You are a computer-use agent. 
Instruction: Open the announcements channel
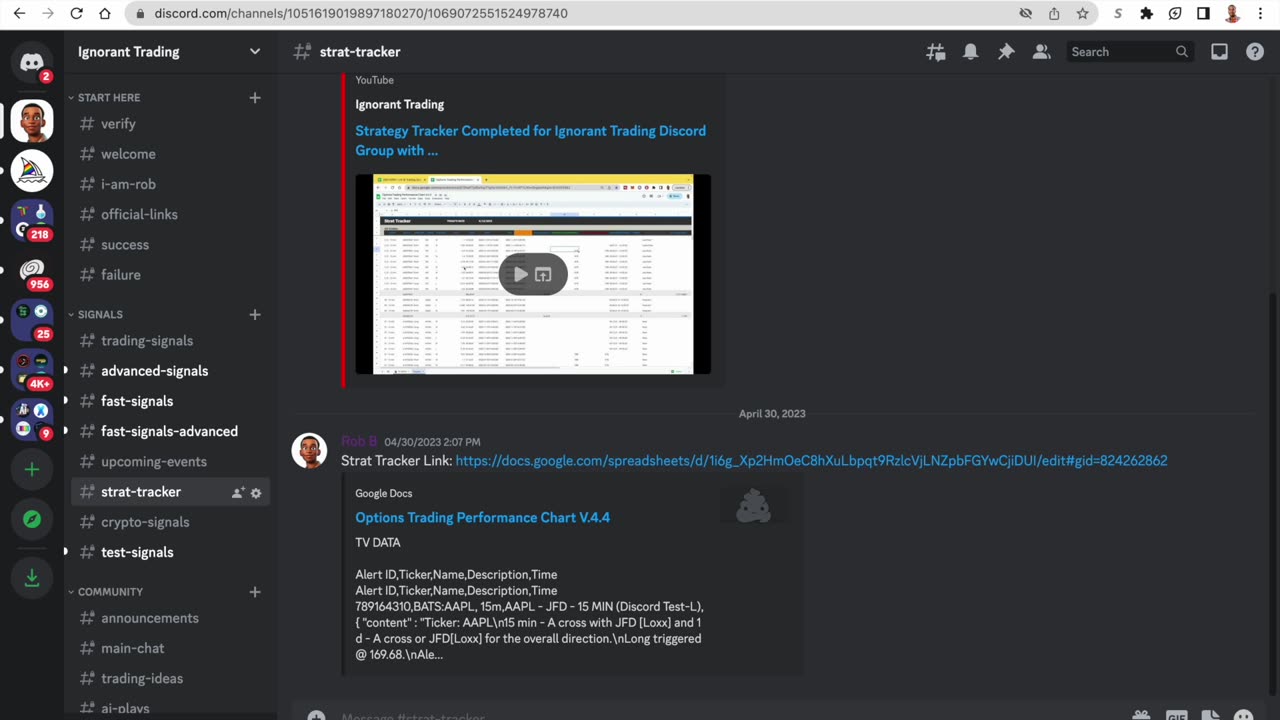(170, 618)
